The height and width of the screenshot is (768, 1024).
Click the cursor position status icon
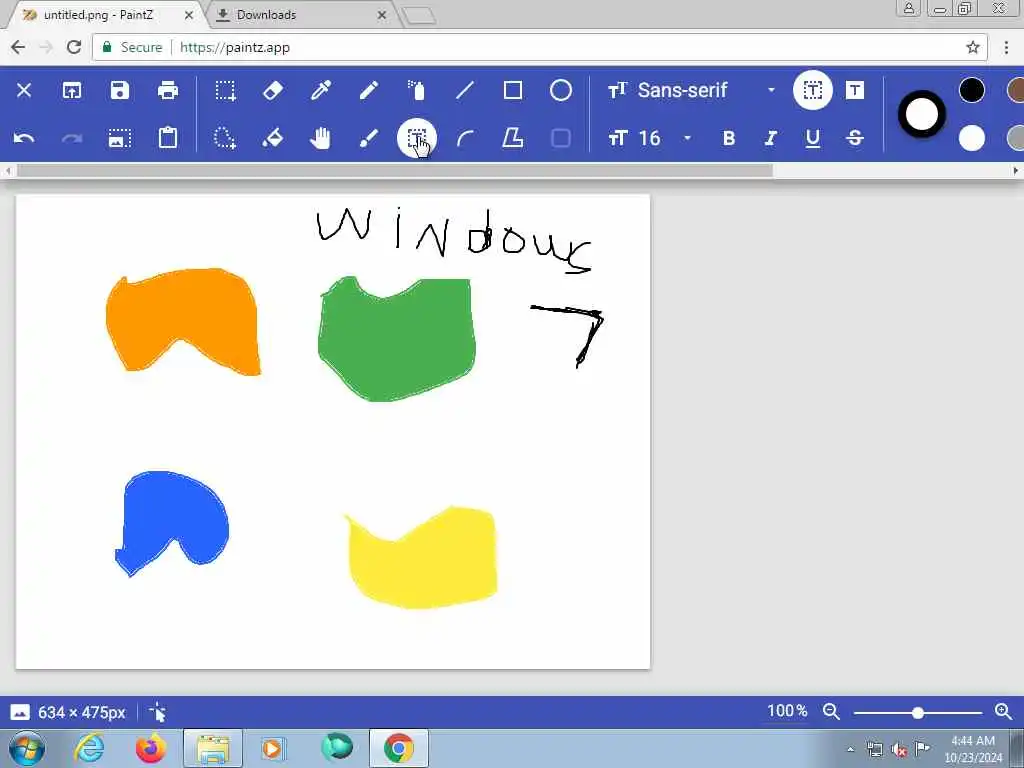(157, 712)
